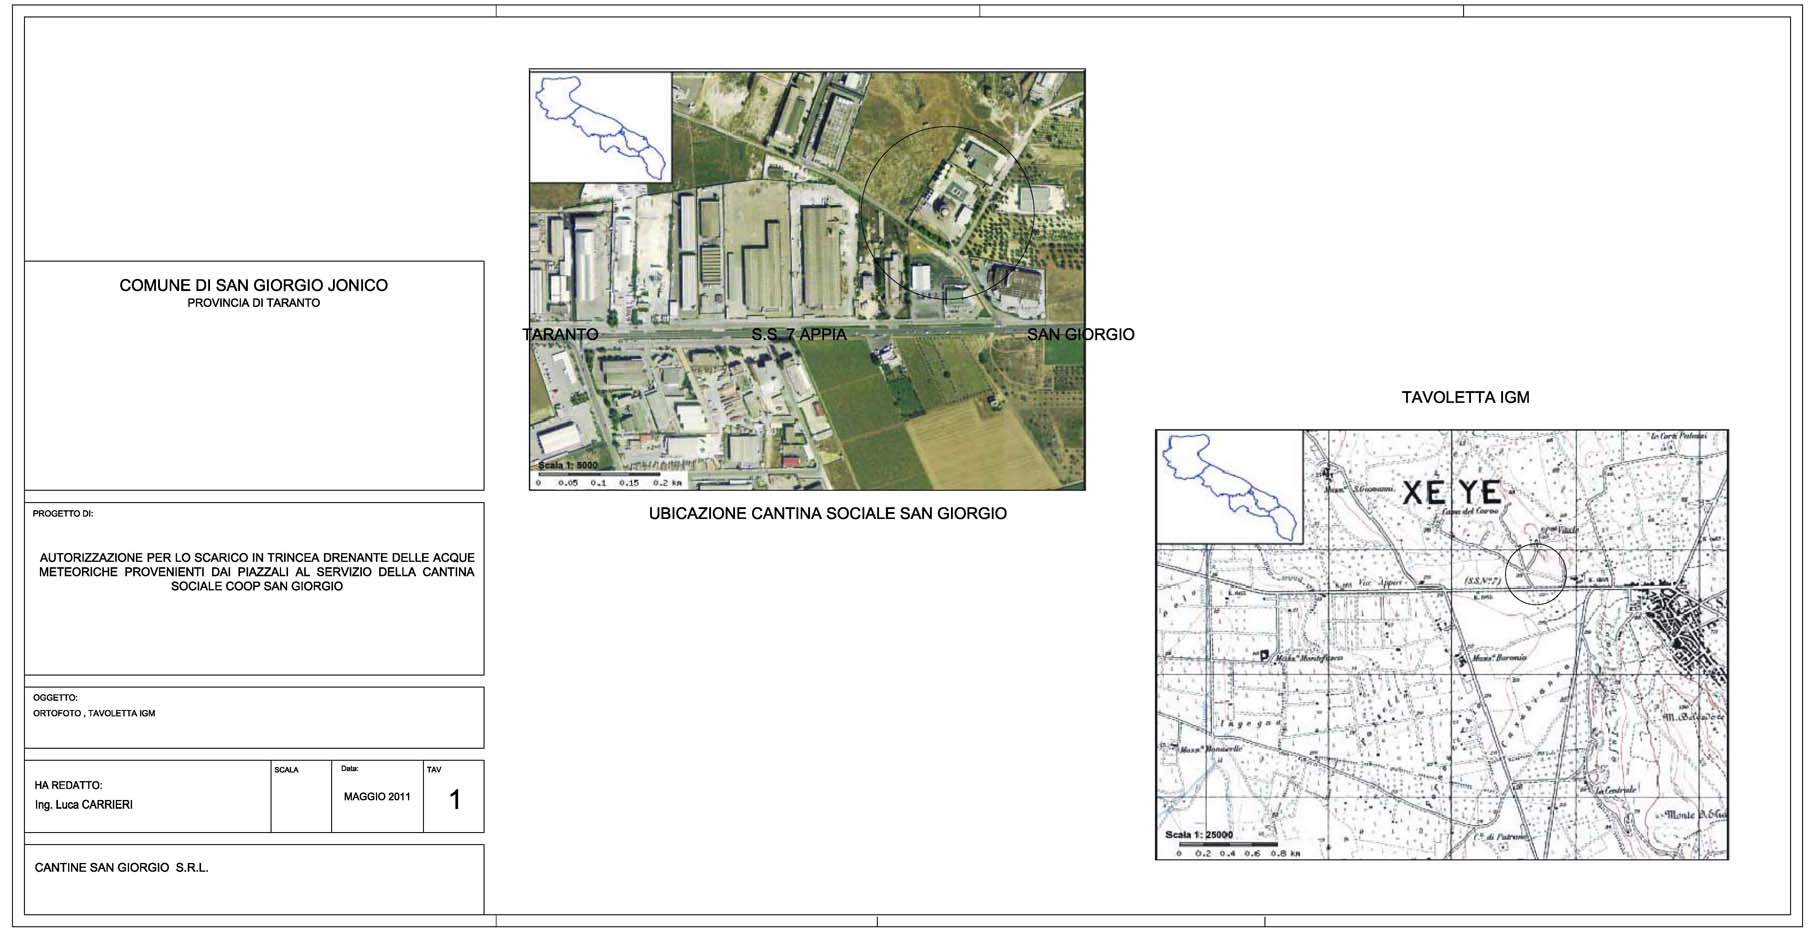1812x938 pixels.
Task: Select the 'COMUNE DI SAN GIORGIO JONICO' title
Action: [x=253, y=286]
